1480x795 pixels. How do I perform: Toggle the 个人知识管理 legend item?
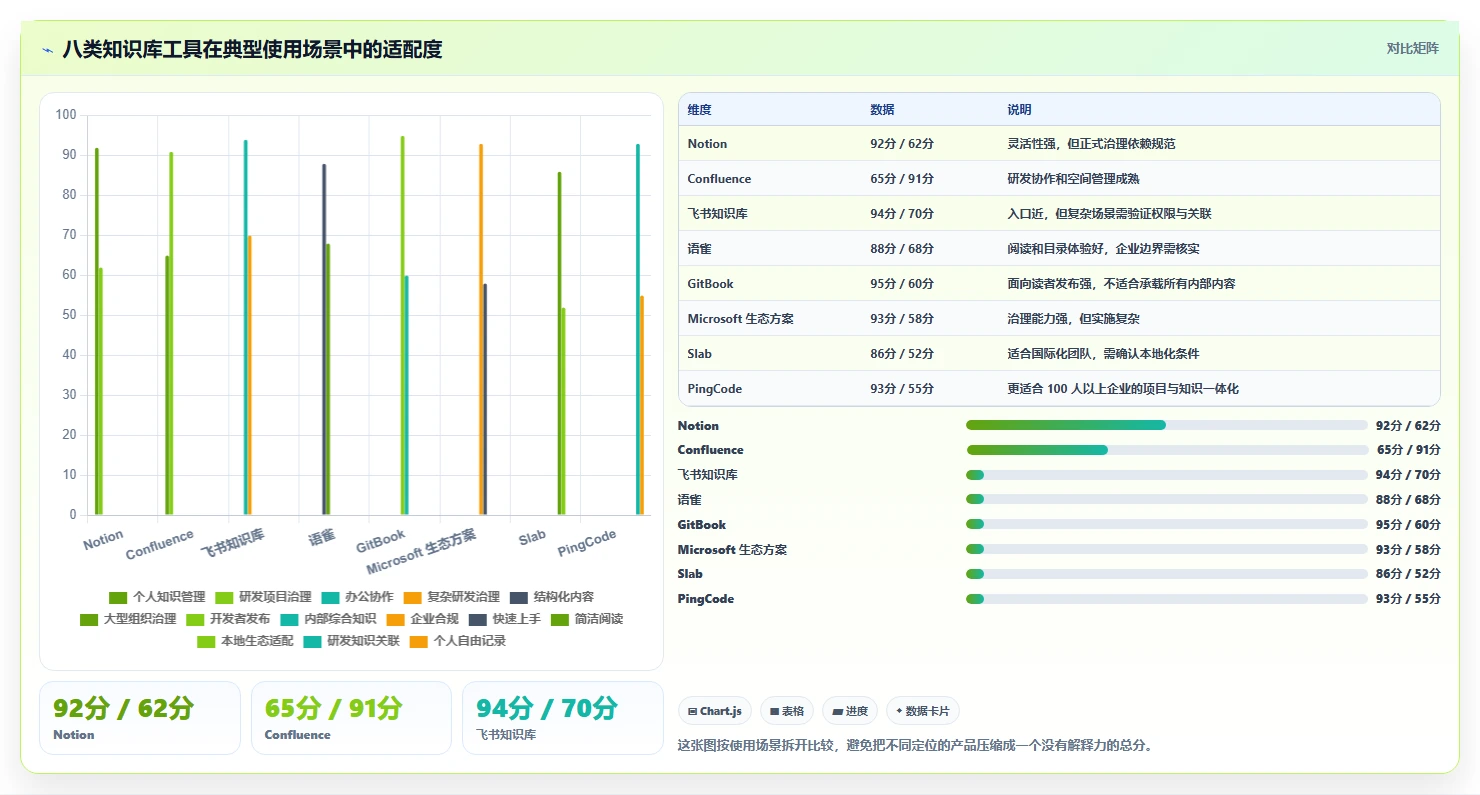pyautogui.click(x=157, y=597)
